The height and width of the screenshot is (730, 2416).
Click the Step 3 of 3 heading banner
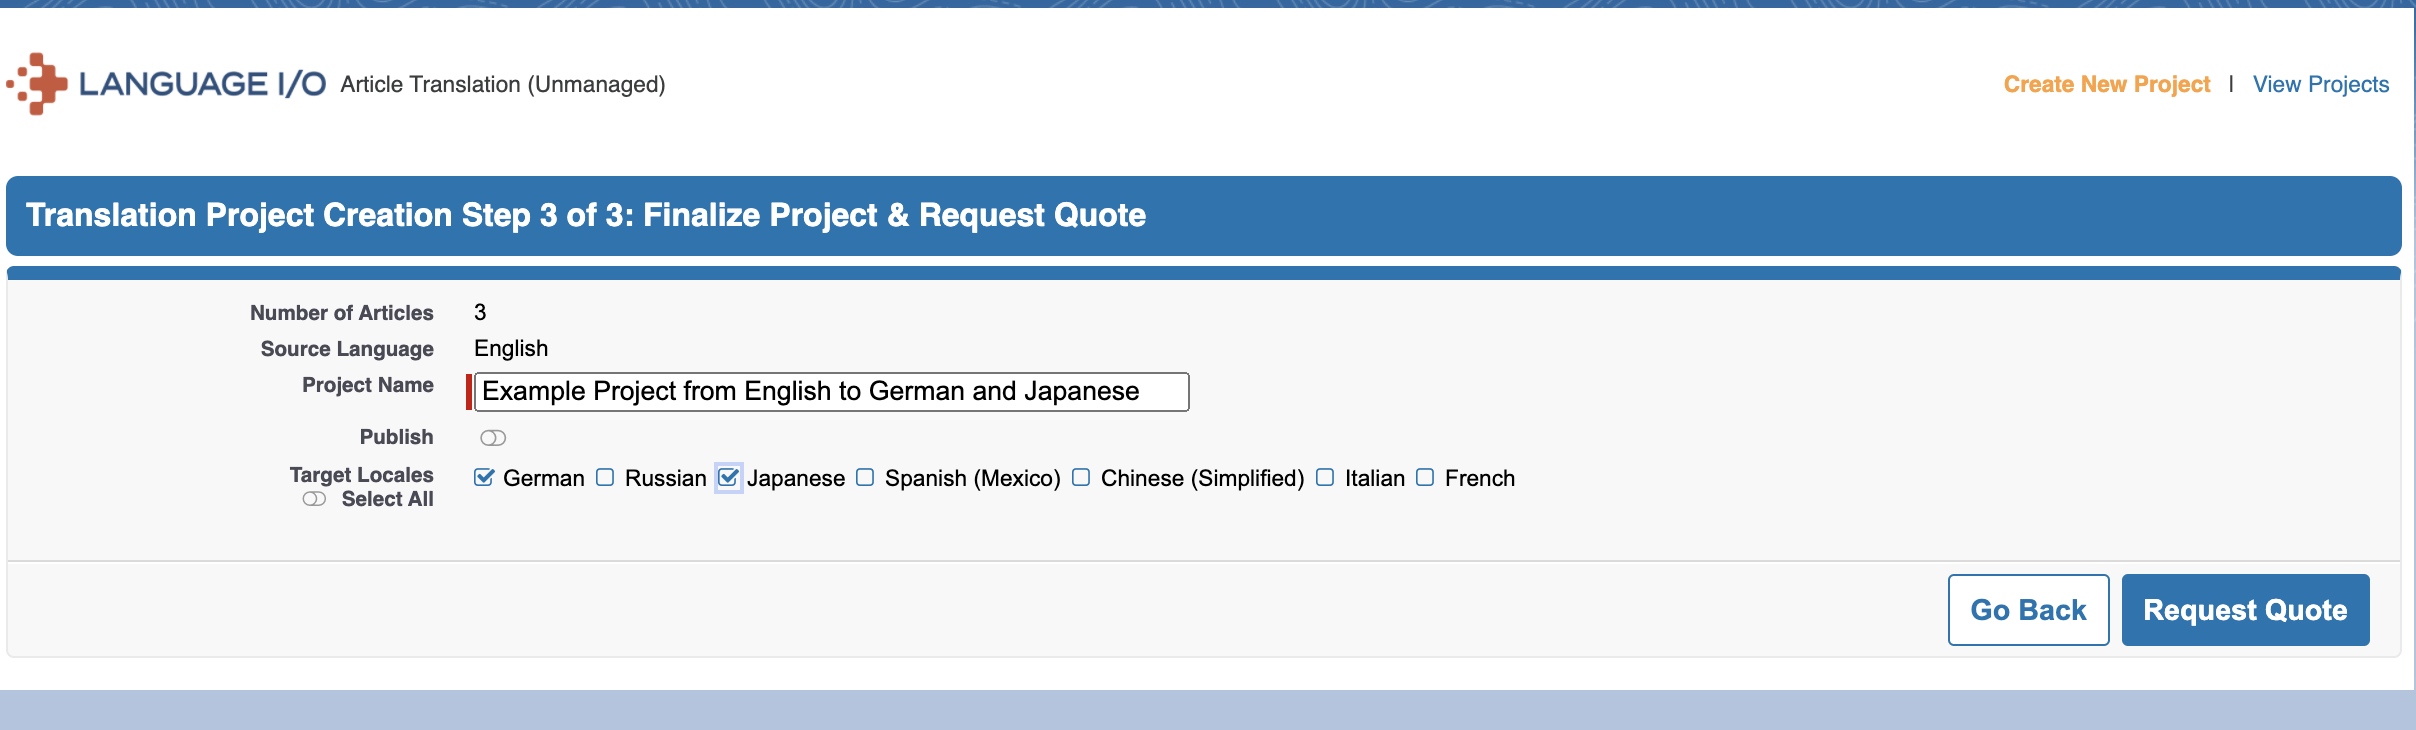586,215
